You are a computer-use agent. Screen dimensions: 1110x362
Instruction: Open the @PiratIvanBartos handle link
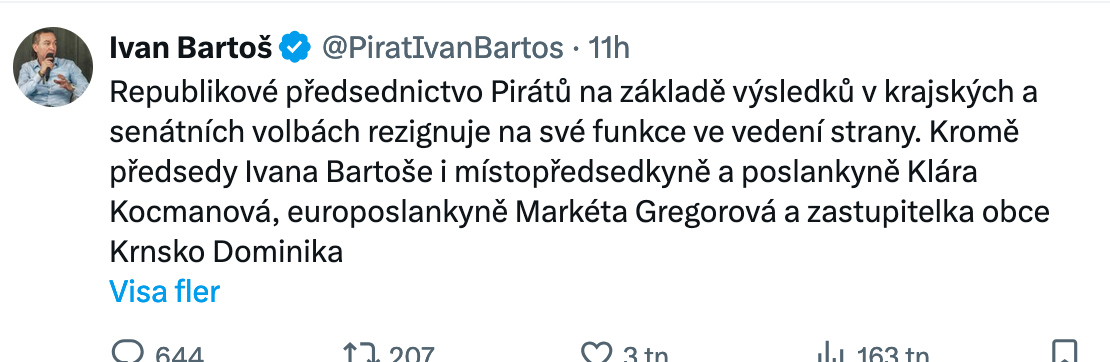443,48
